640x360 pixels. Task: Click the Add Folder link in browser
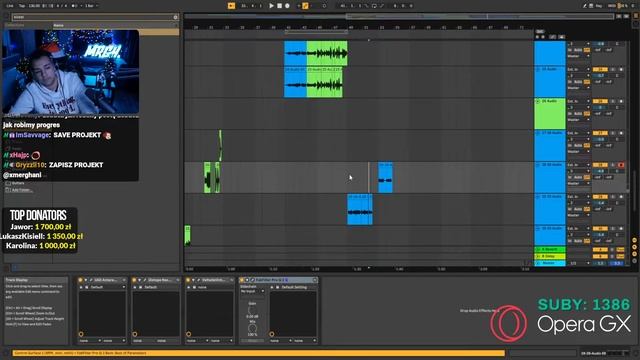[21, 190]
